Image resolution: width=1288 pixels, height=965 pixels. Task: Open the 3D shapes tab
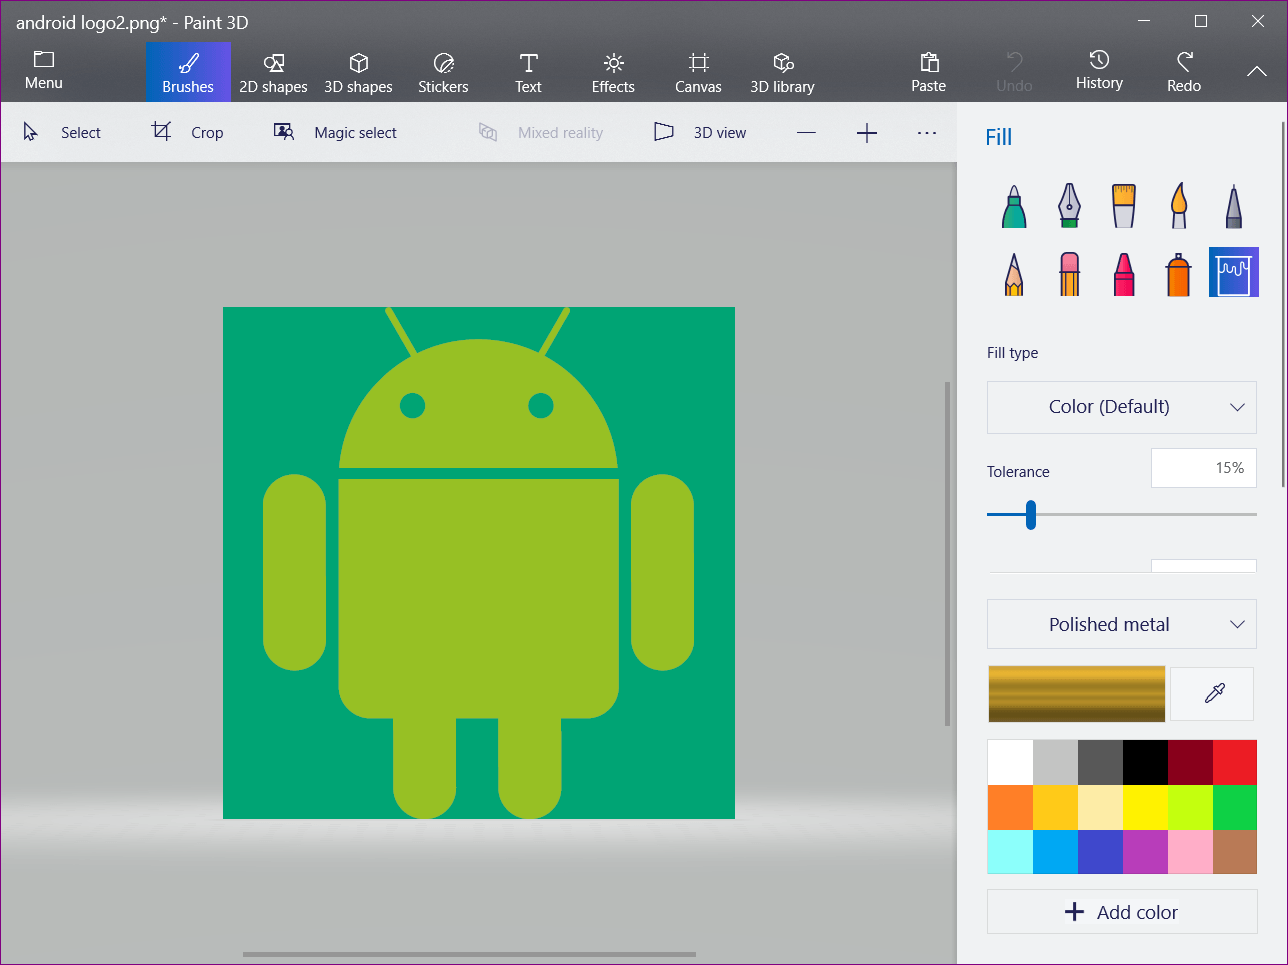click(x=358, y=73)
